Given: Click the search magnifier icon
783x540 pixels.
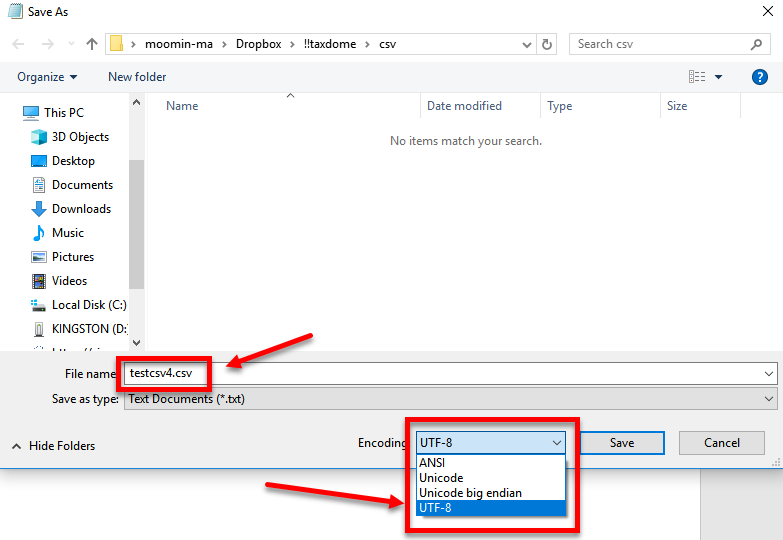Looking at the screenshot, I should tap(756, 44).
